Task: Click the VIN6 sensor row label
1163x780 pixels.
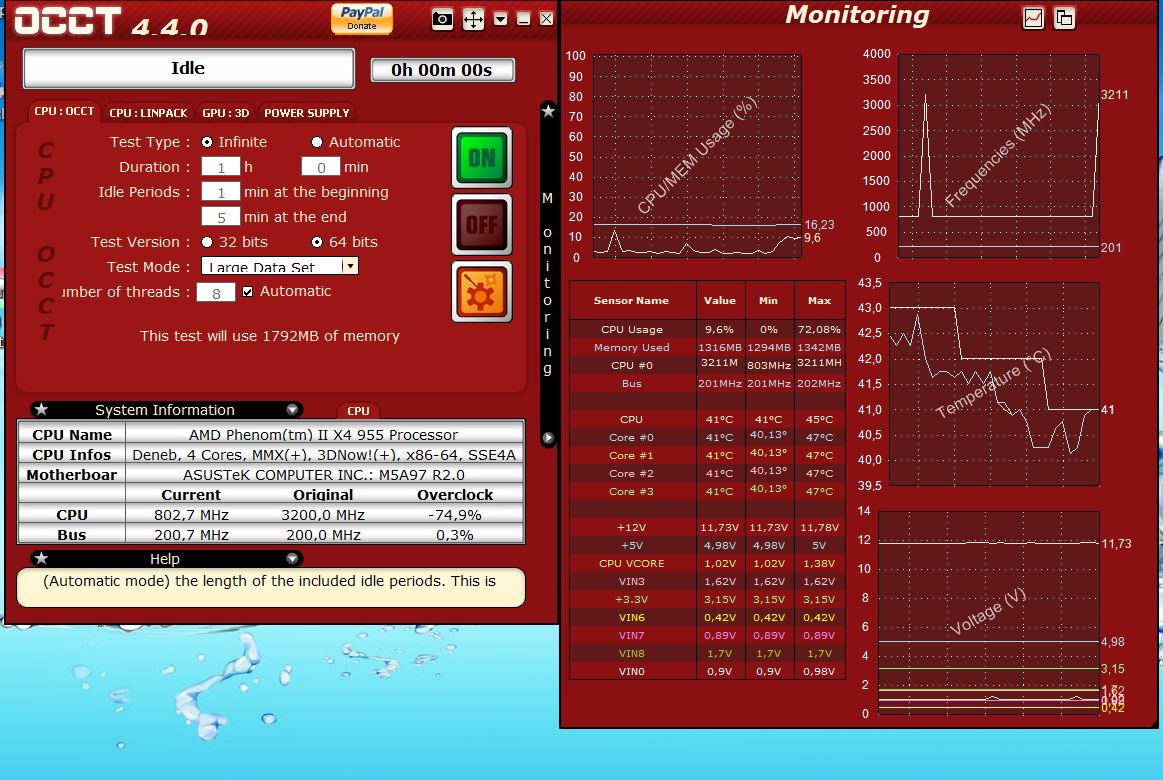Action: pos(632,617)
